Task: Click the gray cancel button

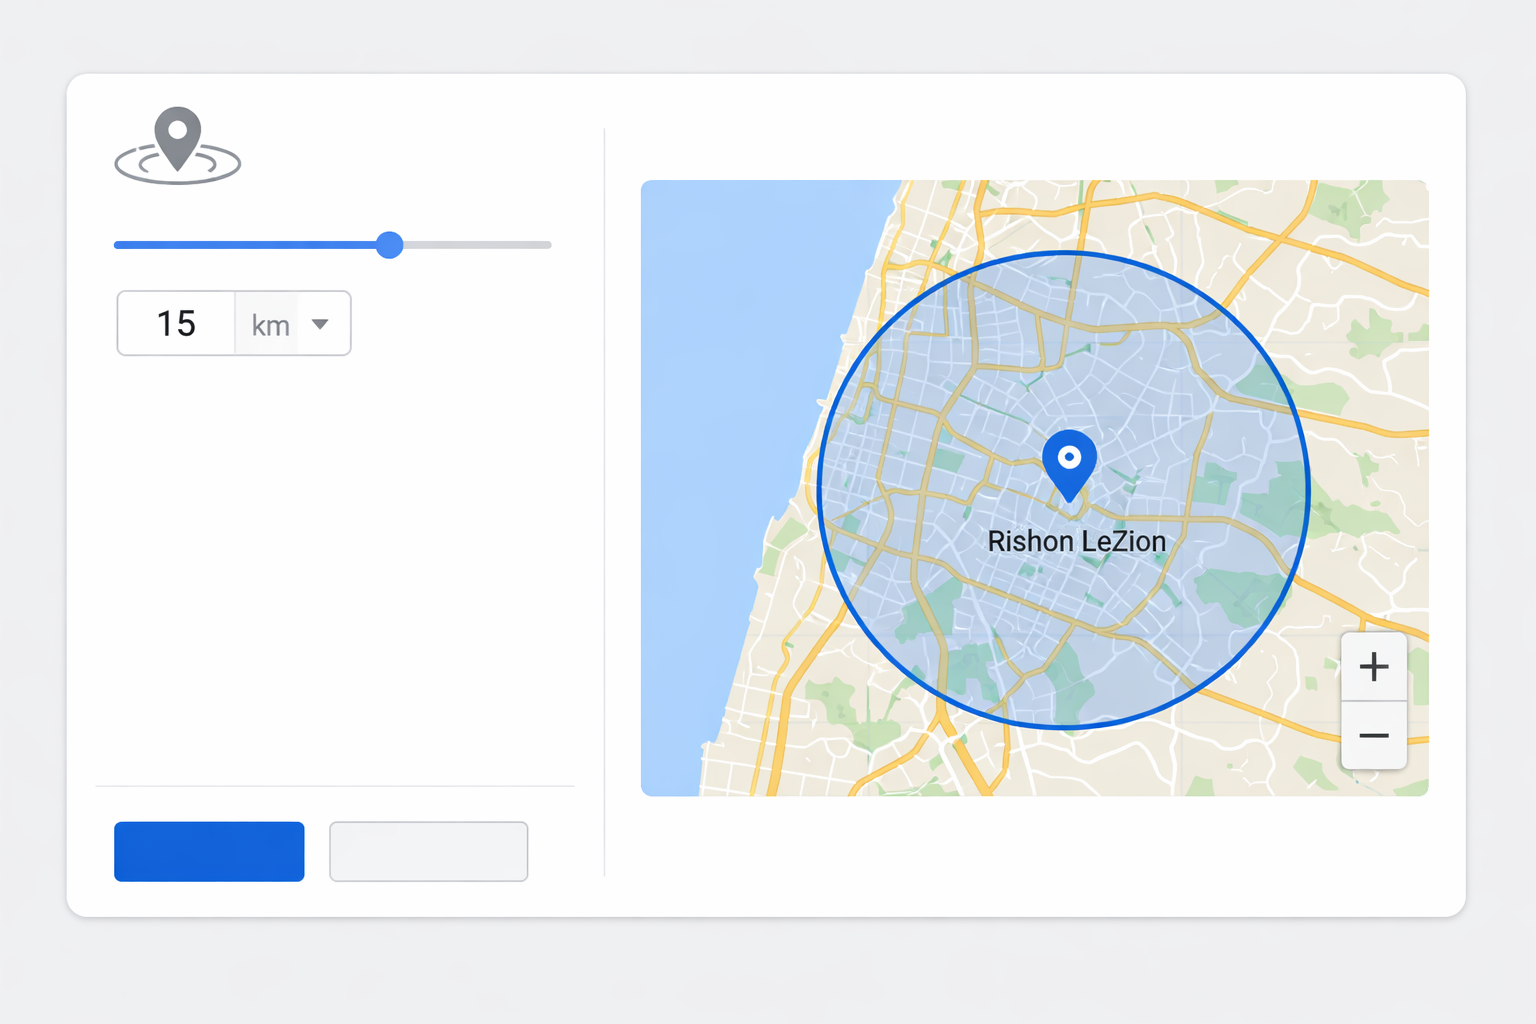Action: 428,851
